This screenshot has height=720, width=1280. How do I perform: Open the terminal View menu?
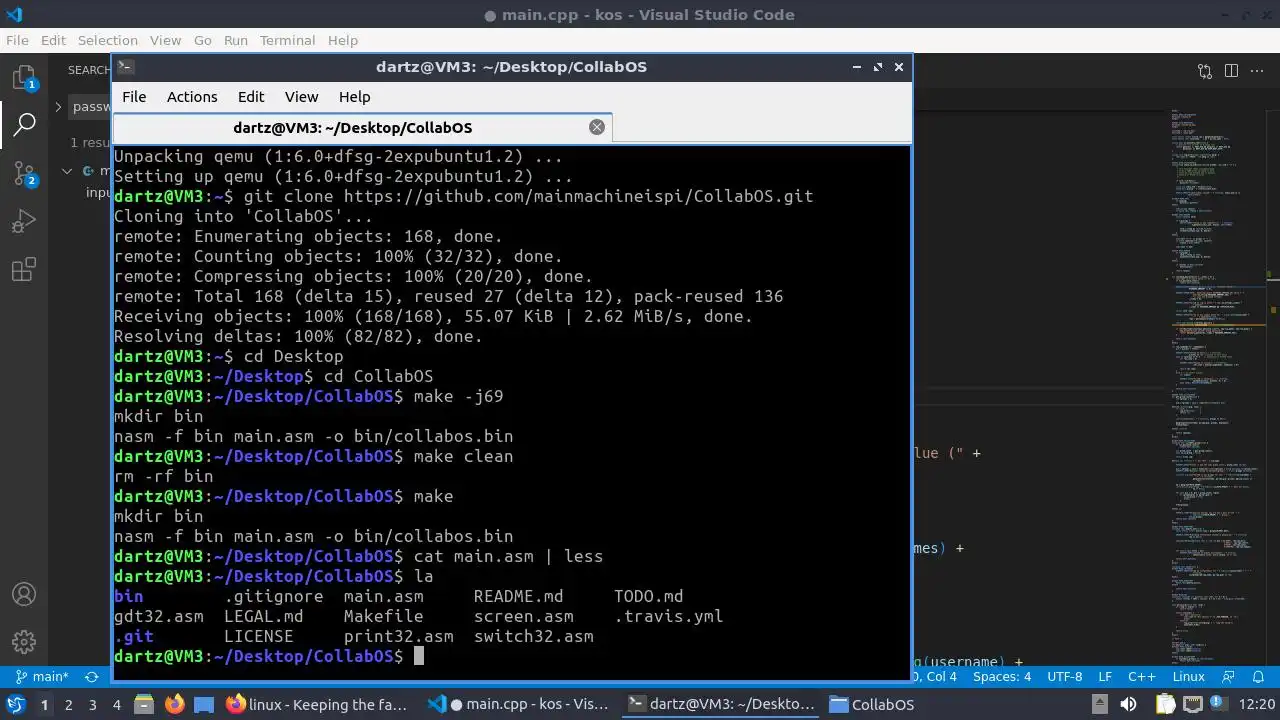click(x=301, y=97)
